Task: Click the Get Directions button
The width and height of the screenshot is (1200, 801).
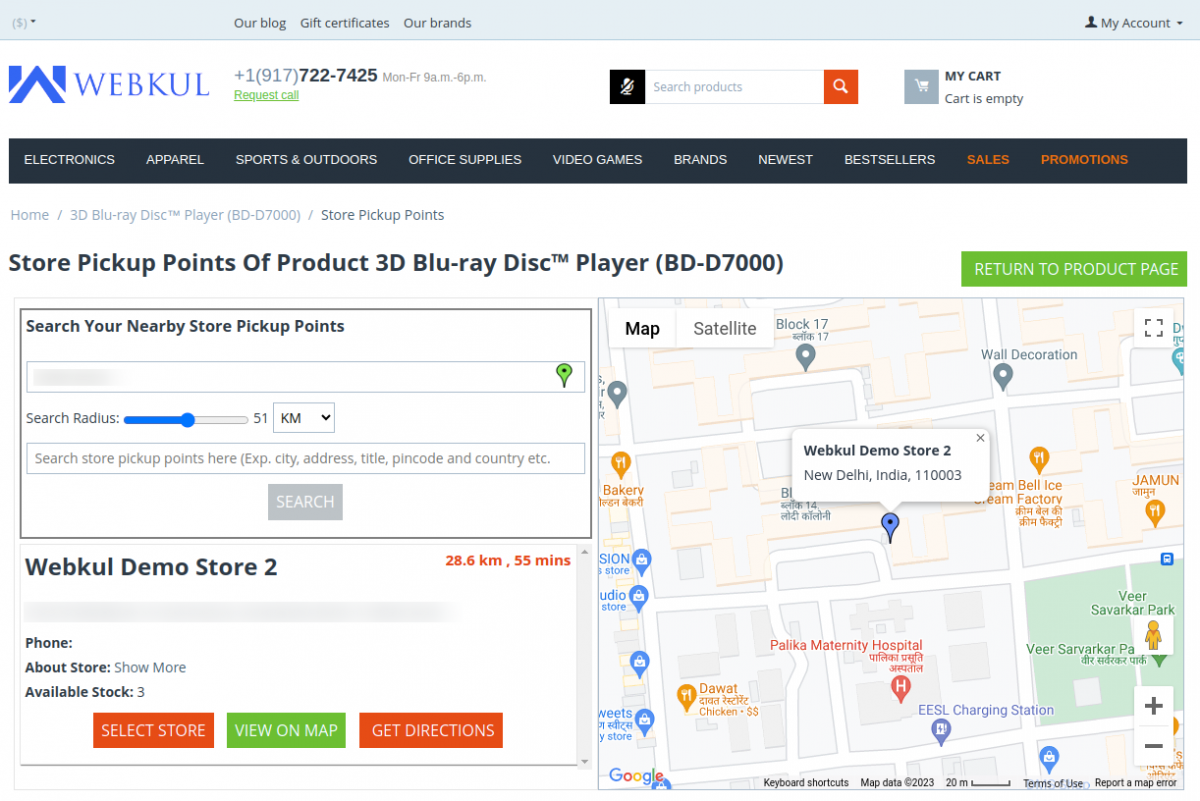Action: (x=432, y=730)
